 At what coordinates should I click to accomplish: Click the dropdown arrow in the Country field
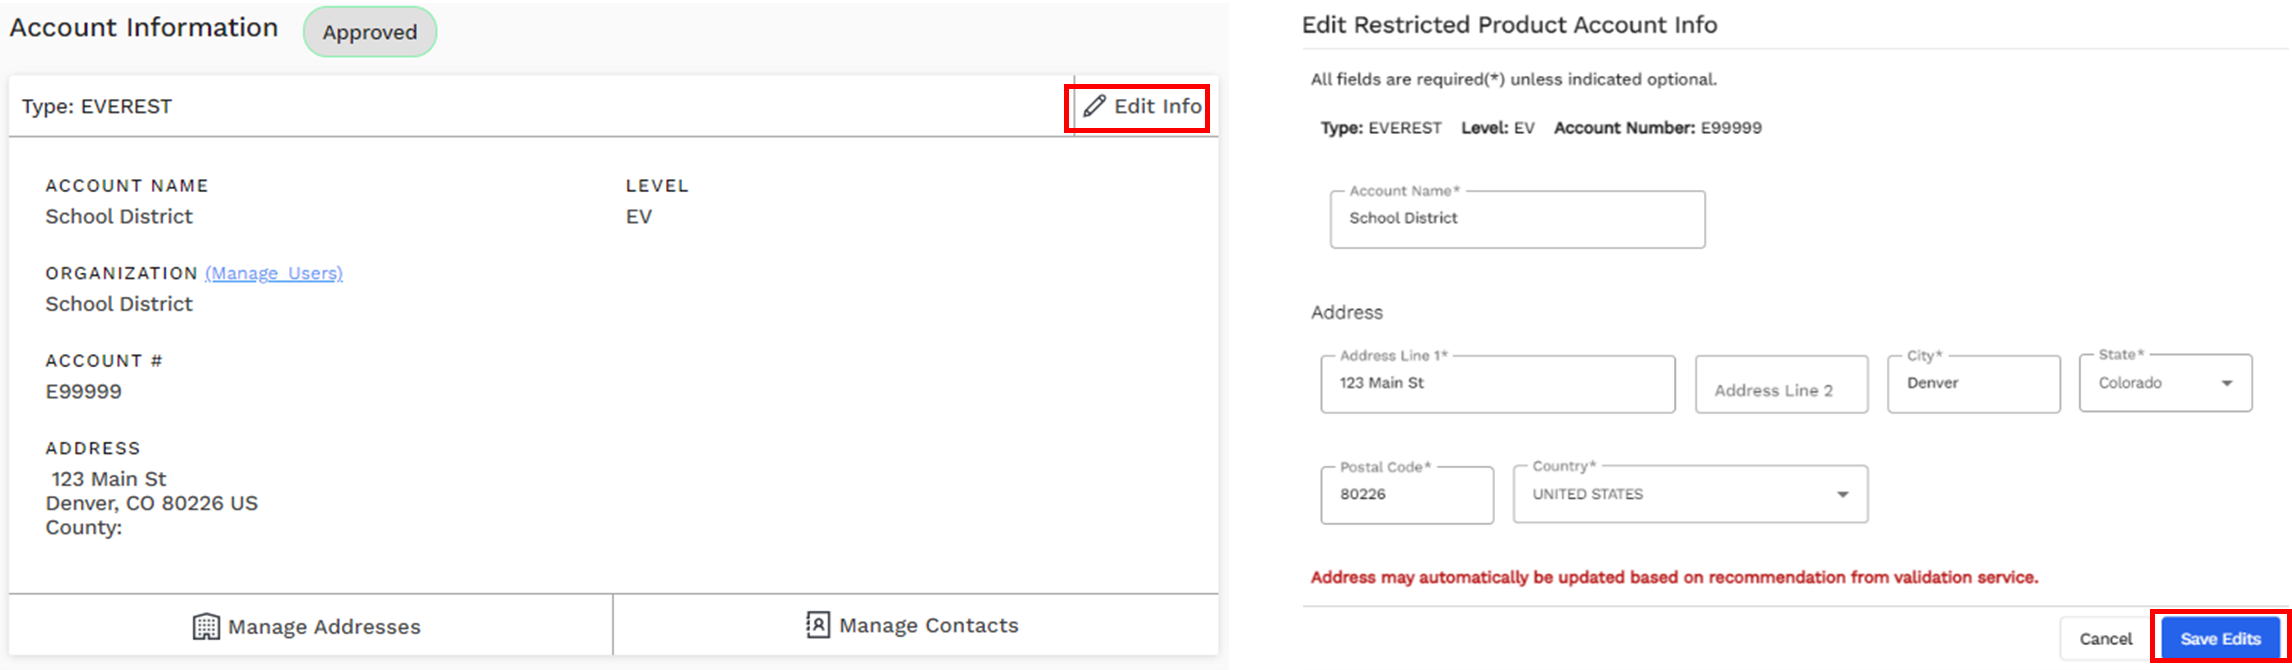point(1841,493)
